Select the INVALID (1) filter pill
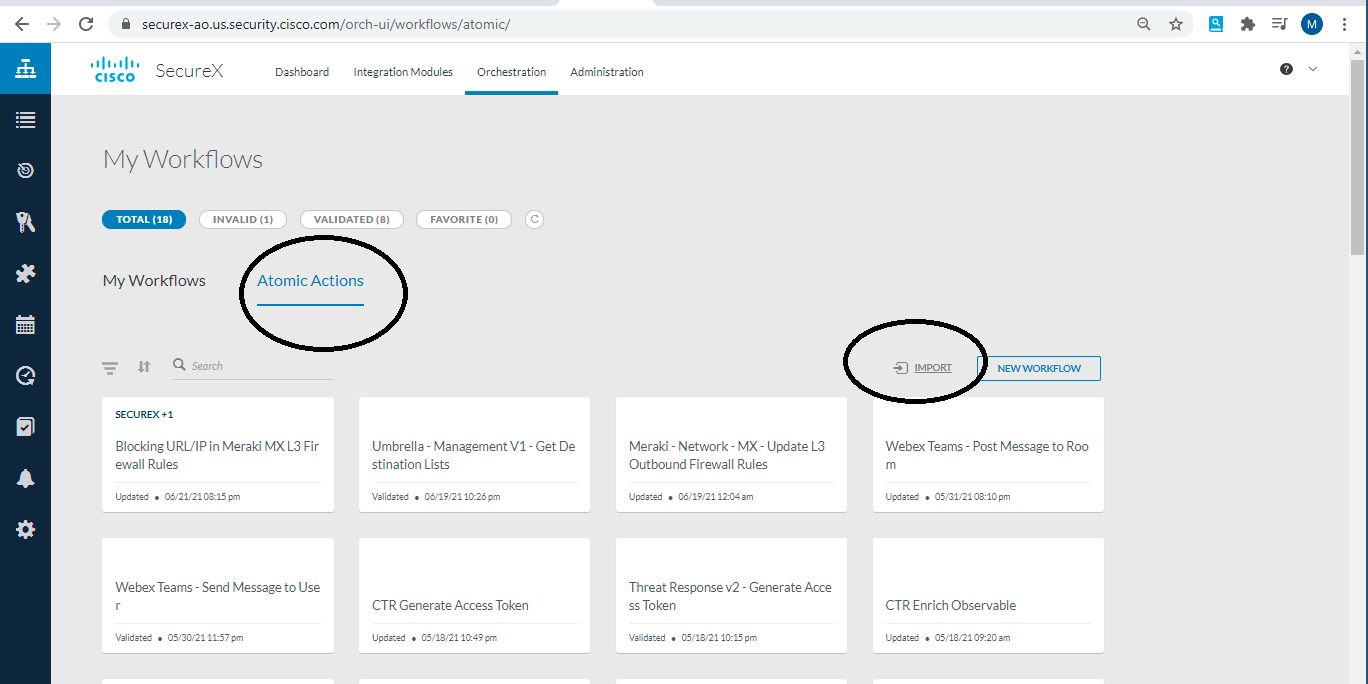 click(243, 219)
